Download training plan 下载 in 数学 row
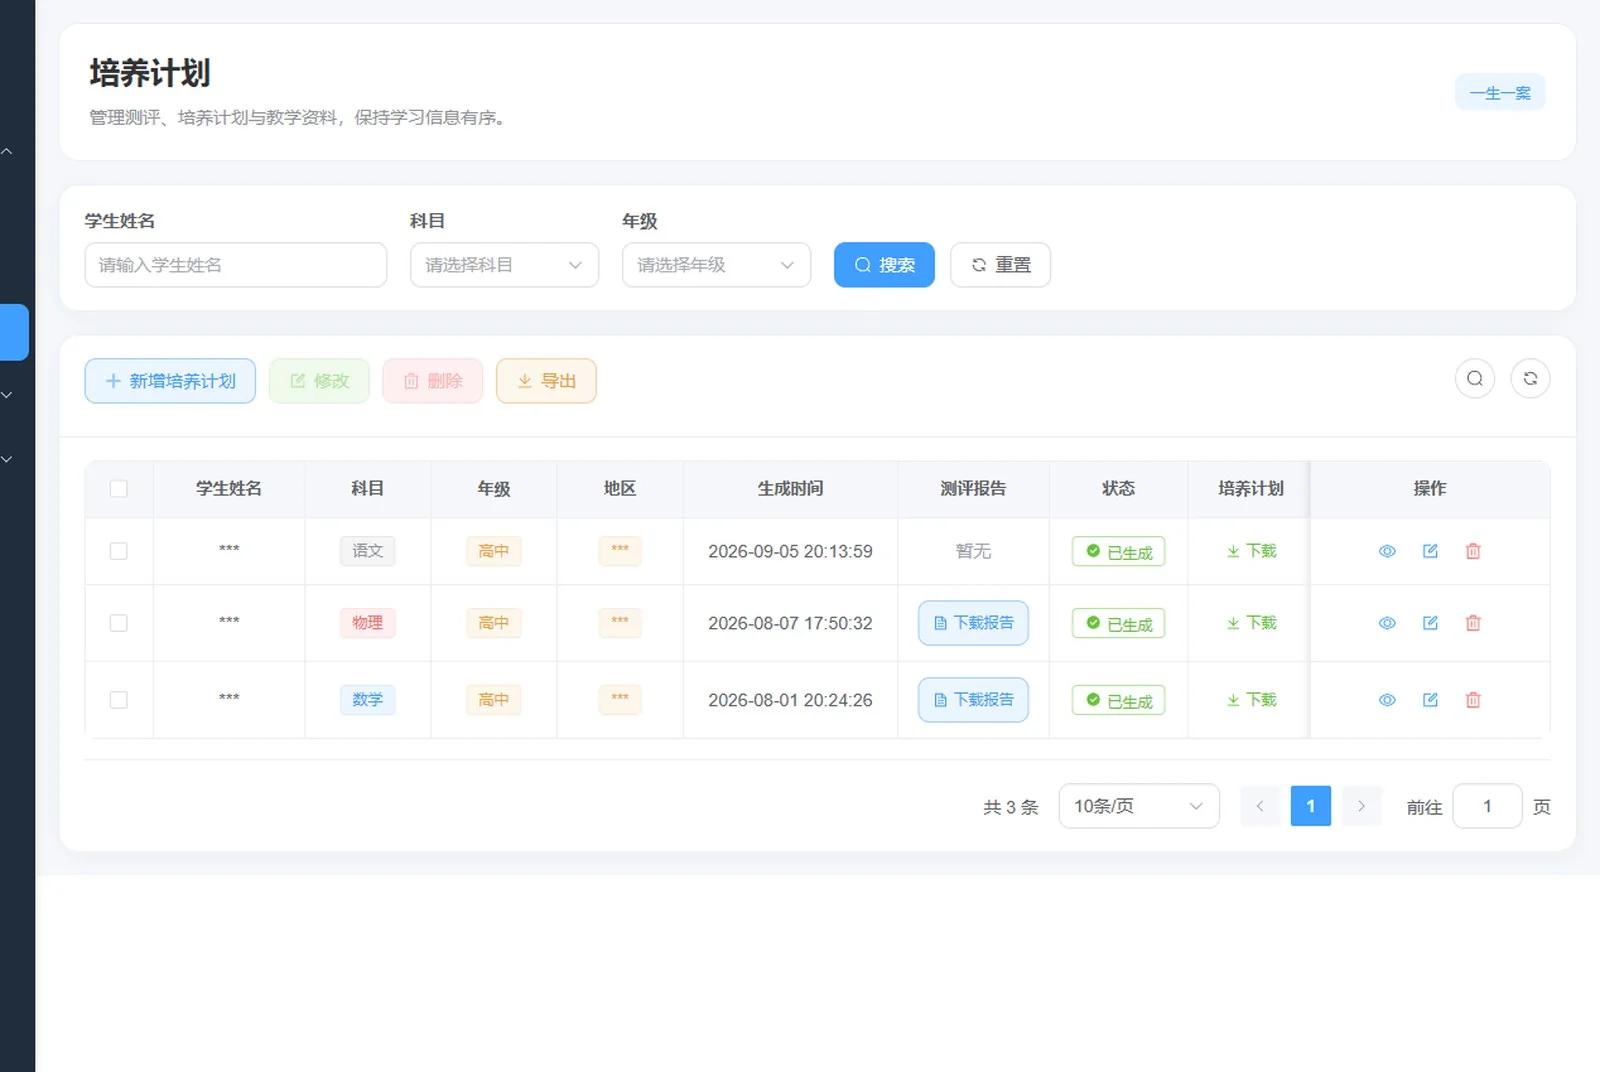Screen dimensions: 1600x1072 [1251, 700]
